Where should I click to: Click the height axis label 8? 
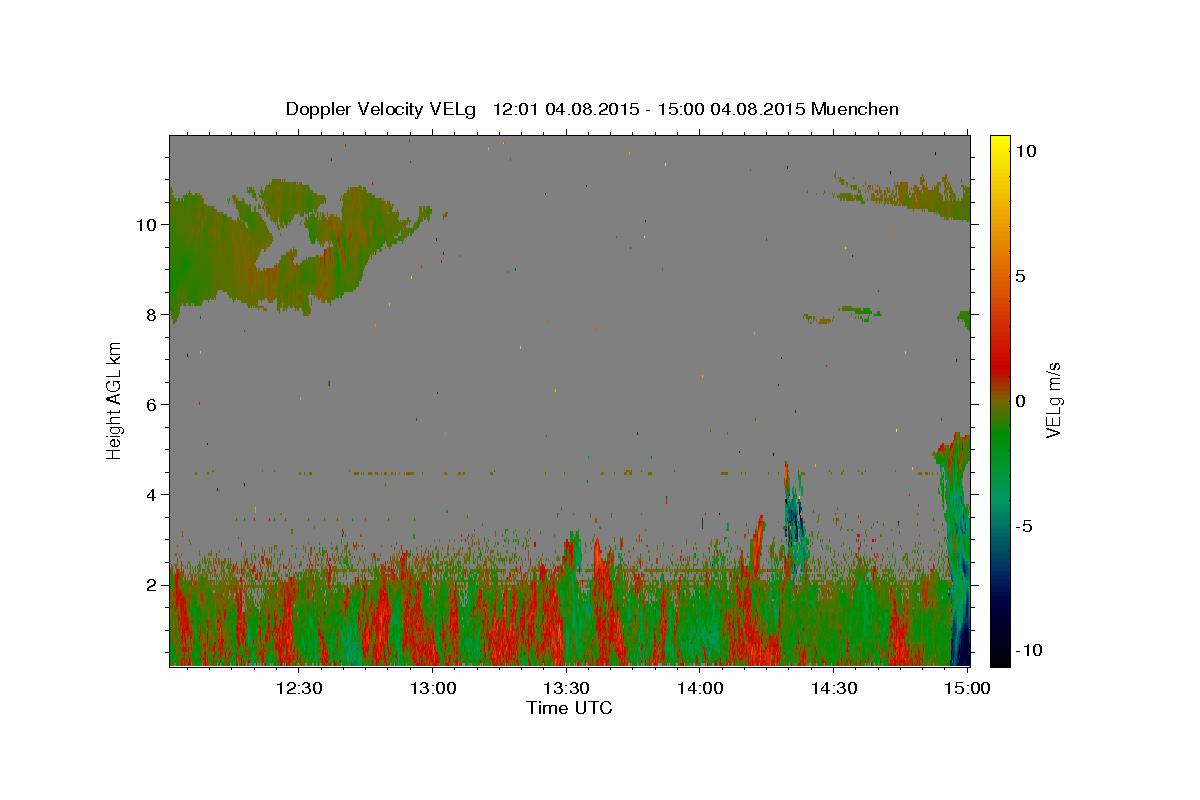pyautogui.click(x=150, y=315)
